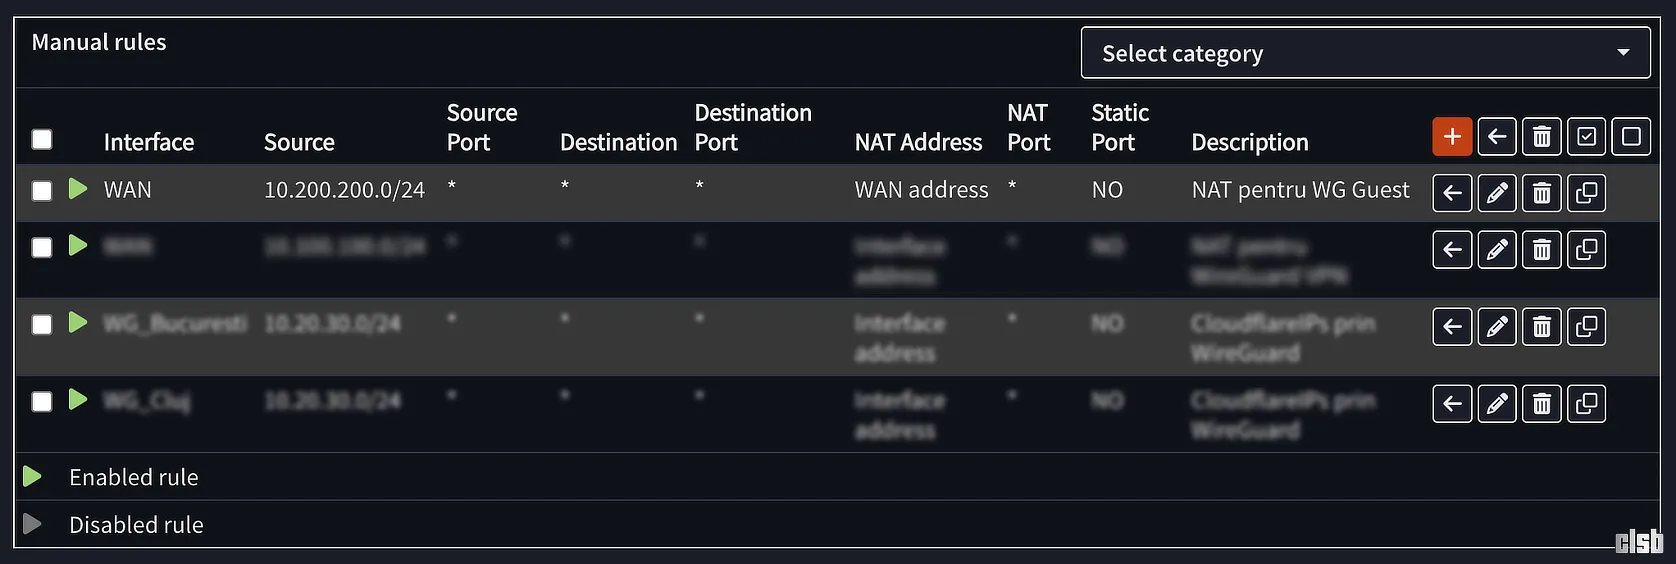The height and width of the screenshot is (564, 1676).
Task: Edit the second rule with the pencil icon
Action: pos(1497,250)
